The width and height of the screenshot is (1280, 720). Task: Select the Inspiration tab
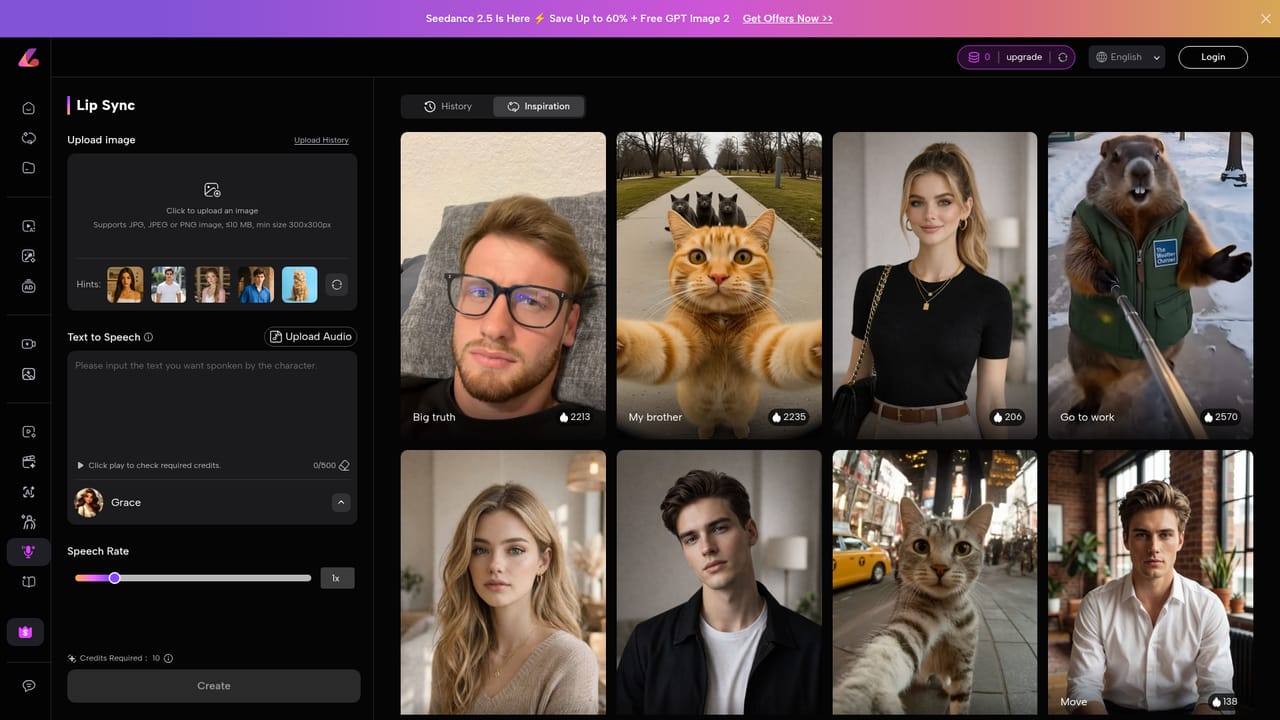click(539, 106)
